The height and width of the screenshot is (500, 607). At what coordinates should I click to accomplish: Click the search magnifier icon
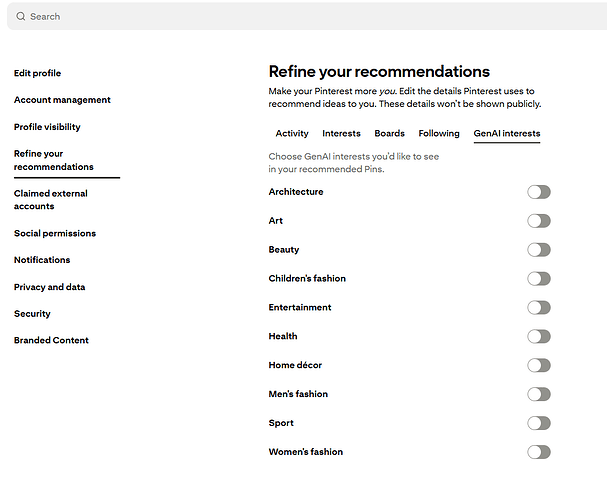tap(21, 17)
